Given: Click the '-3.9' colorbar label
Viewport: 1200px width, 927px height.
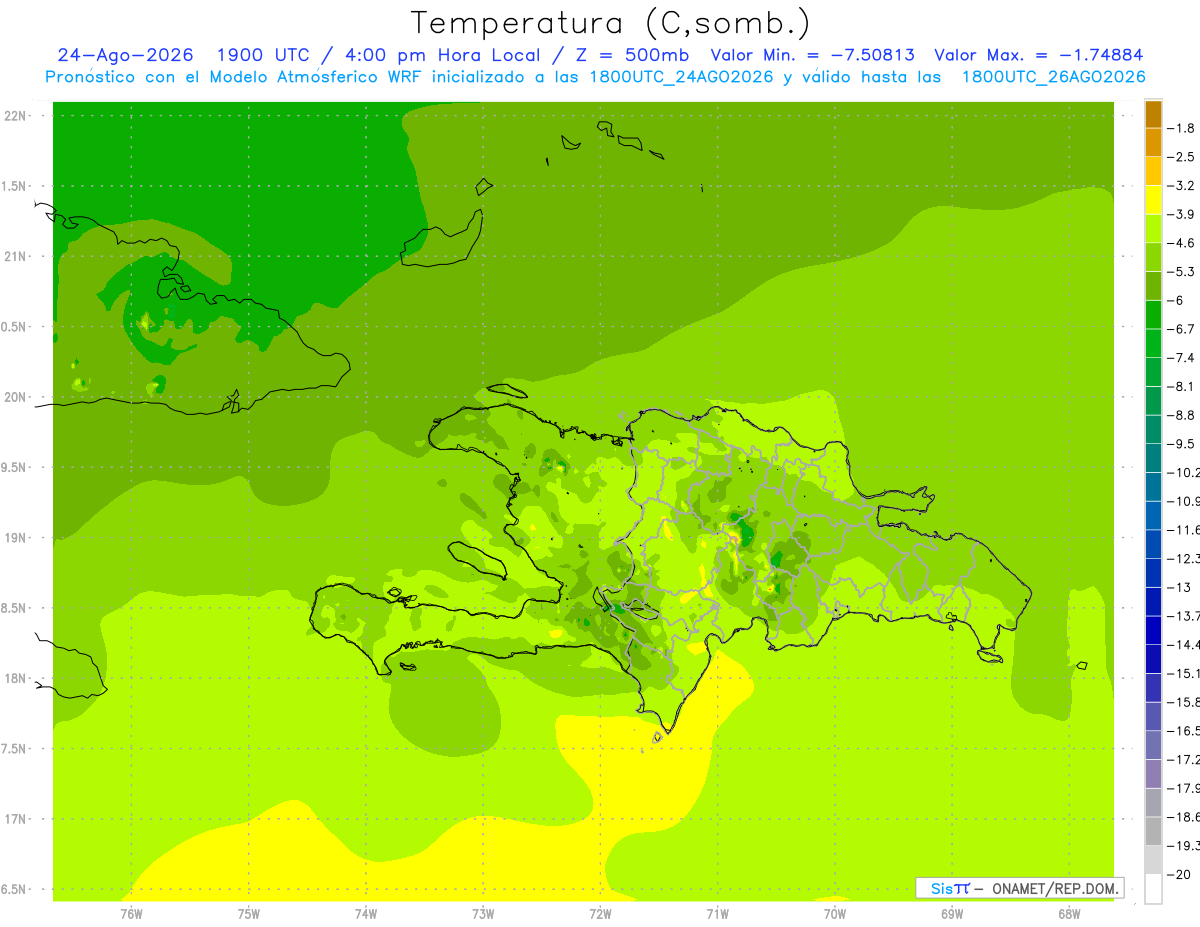Looking at the screenshot, I should coord(1182,215).
